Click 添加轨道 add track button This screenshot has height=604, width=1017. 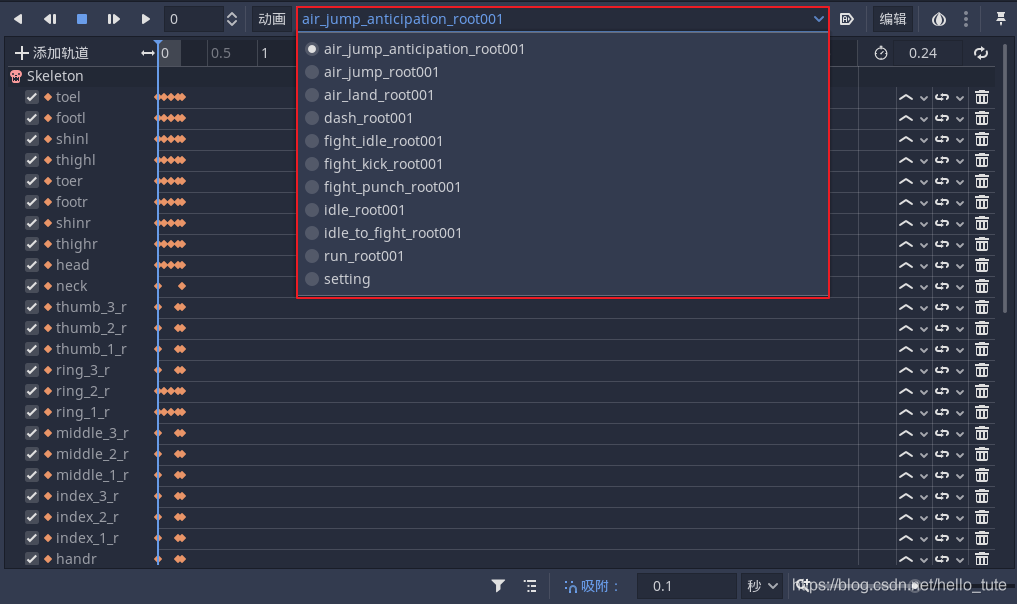point(51,53)
